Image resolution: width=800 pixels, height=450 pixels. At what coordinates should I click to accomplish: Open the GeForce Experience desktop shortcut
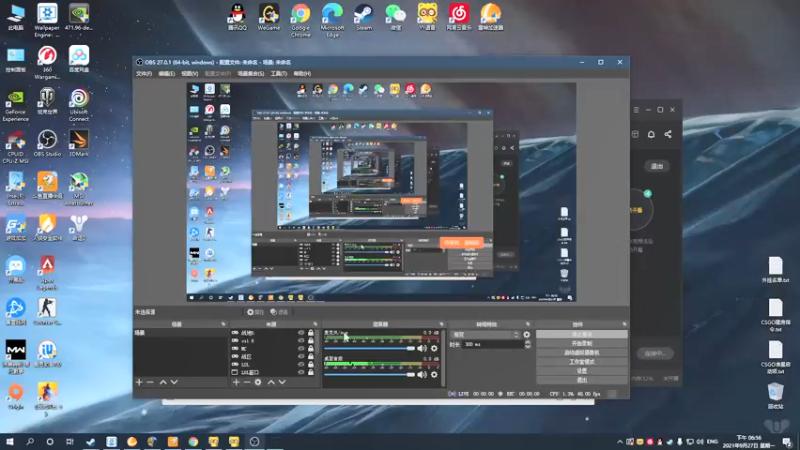pyautogui.click(x=15, y=106)
